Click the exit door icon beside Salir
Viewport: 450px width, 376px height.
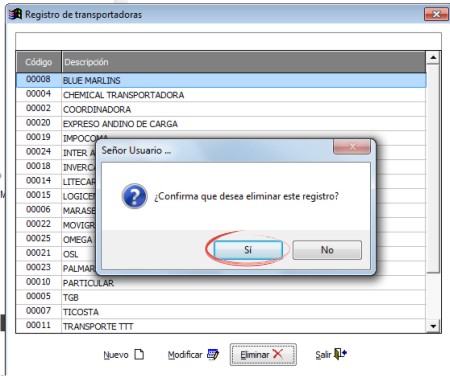click(x=340, y=354)
